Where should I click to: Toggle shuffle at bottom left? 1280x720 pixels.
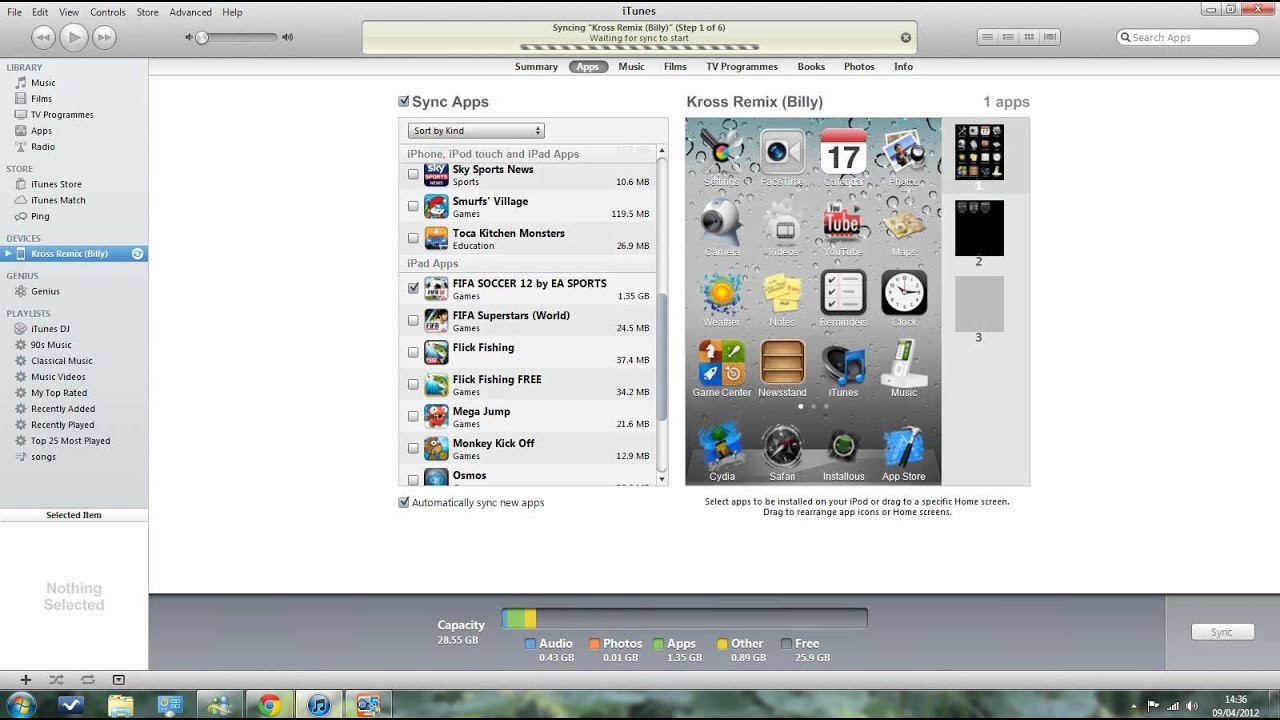coord(56,680)
